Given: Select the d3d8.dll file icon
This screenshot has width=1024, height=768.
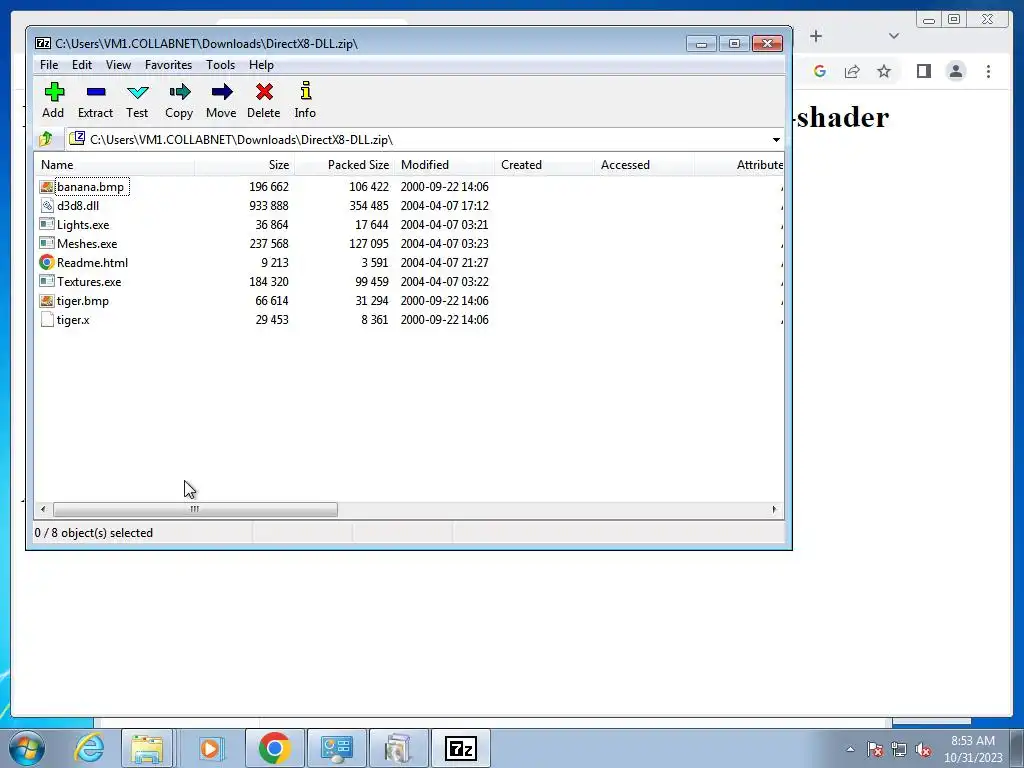Looking at the screenshot, I should [x=46, y=206].
